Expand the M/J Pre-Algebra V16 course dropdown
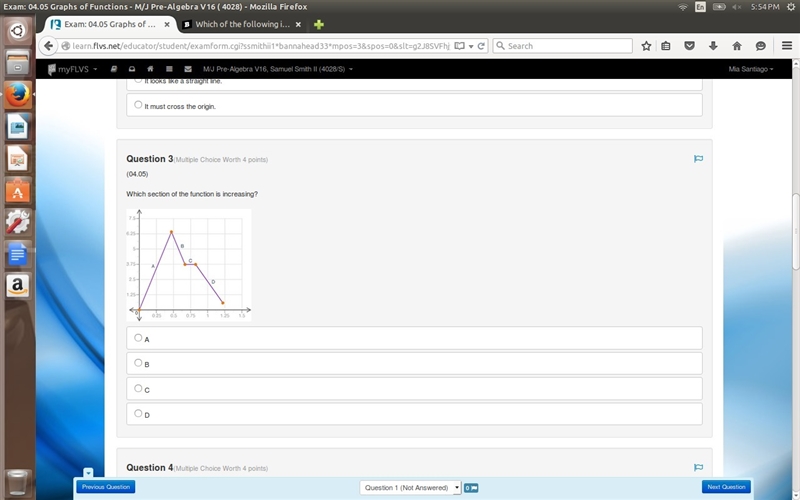This screenshot has width=800, height=500. click(x=278, y=69)
